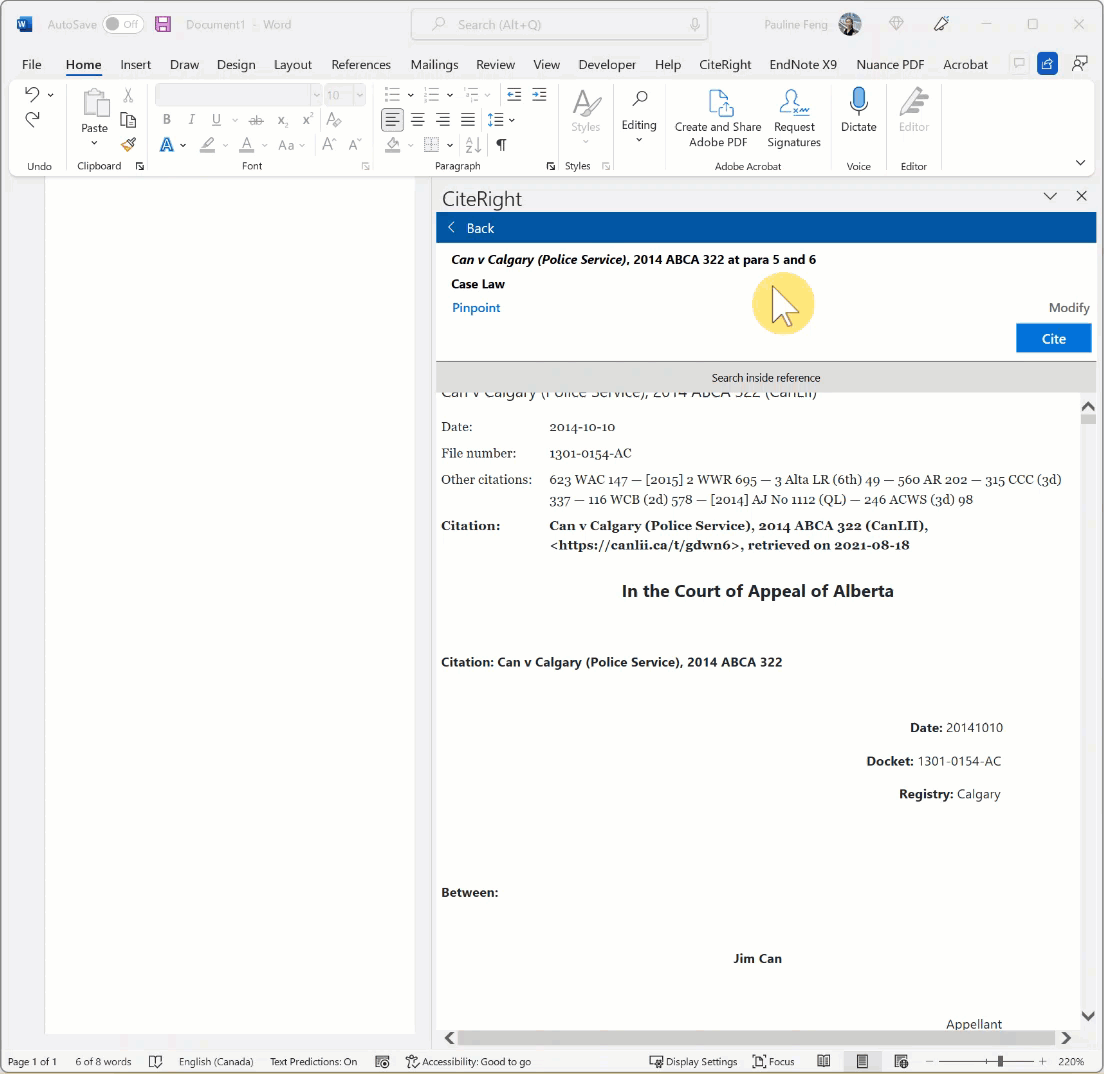Viewport: 1104px width, 1074px height.
Task: Click in the Search (Alt+Q) box
Action: point(560,25)
